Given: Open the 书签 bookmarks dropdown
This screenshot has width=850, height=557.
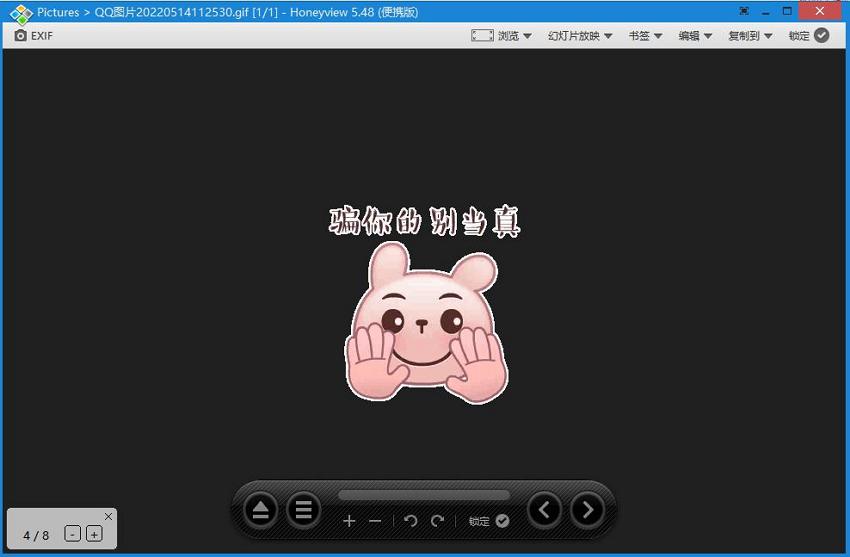Looking at the screenshot, I should point(644,35).
